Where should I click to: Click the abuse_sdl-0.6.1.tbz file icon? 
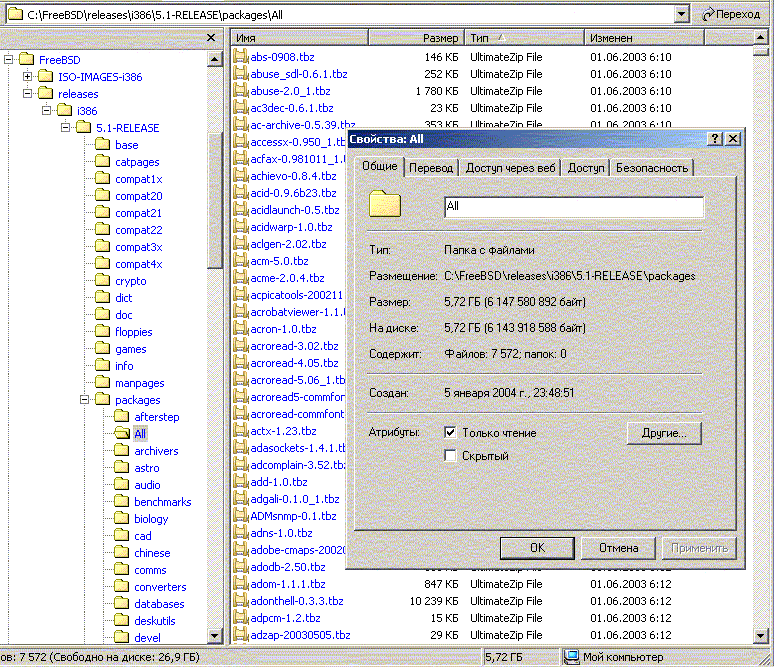[240, 74]
